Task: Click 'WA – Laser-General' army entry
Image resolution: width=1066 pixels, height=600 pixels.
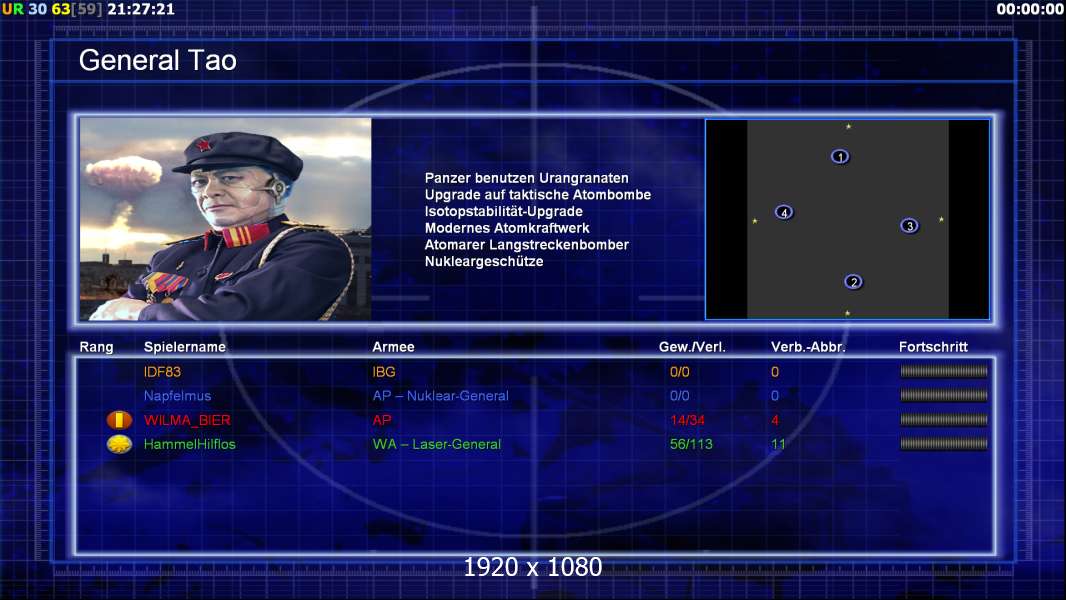Action: [436, 444]
